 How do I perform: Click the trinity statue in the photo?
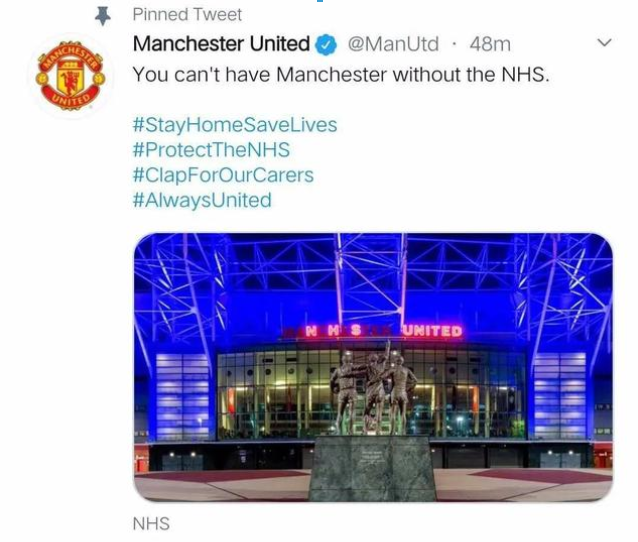pos(374,389)
